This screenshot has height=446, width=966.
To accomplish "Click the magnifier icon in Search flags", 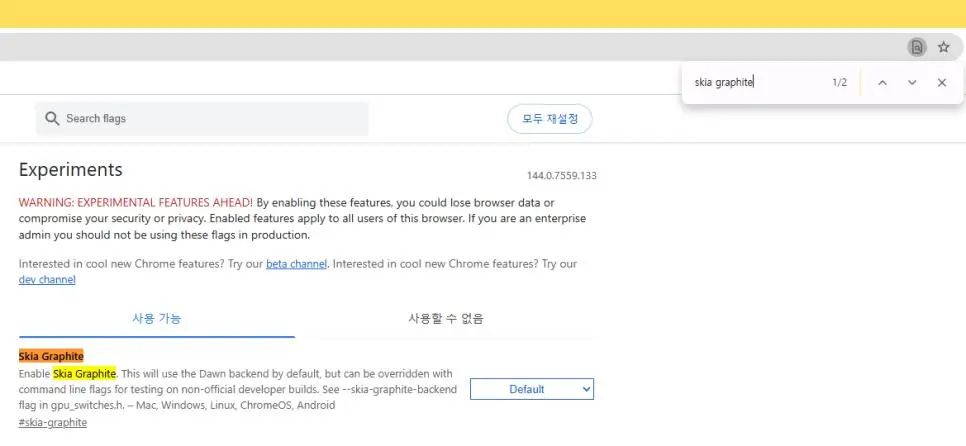I will (x=52, y=119).
